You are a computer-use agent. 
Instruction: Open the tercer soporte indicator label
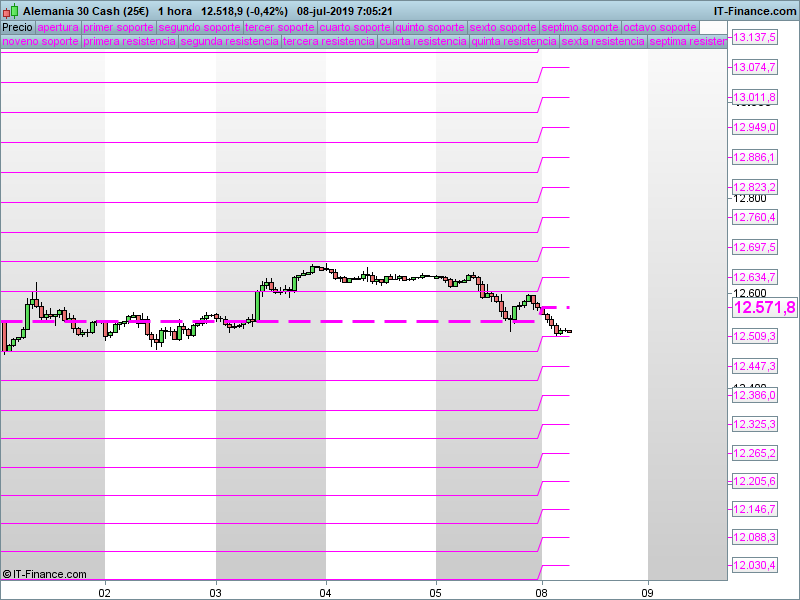(279, 27)
